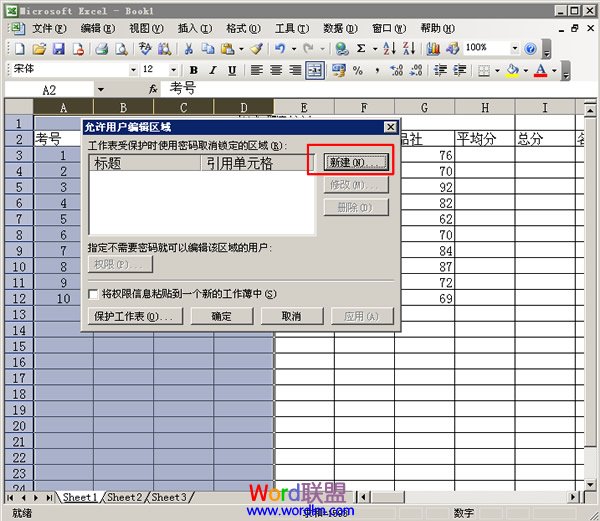This screenshot has height=521, width=600.
Task: Decrease indent in formatting toolbar
Action: coord(440,70)
